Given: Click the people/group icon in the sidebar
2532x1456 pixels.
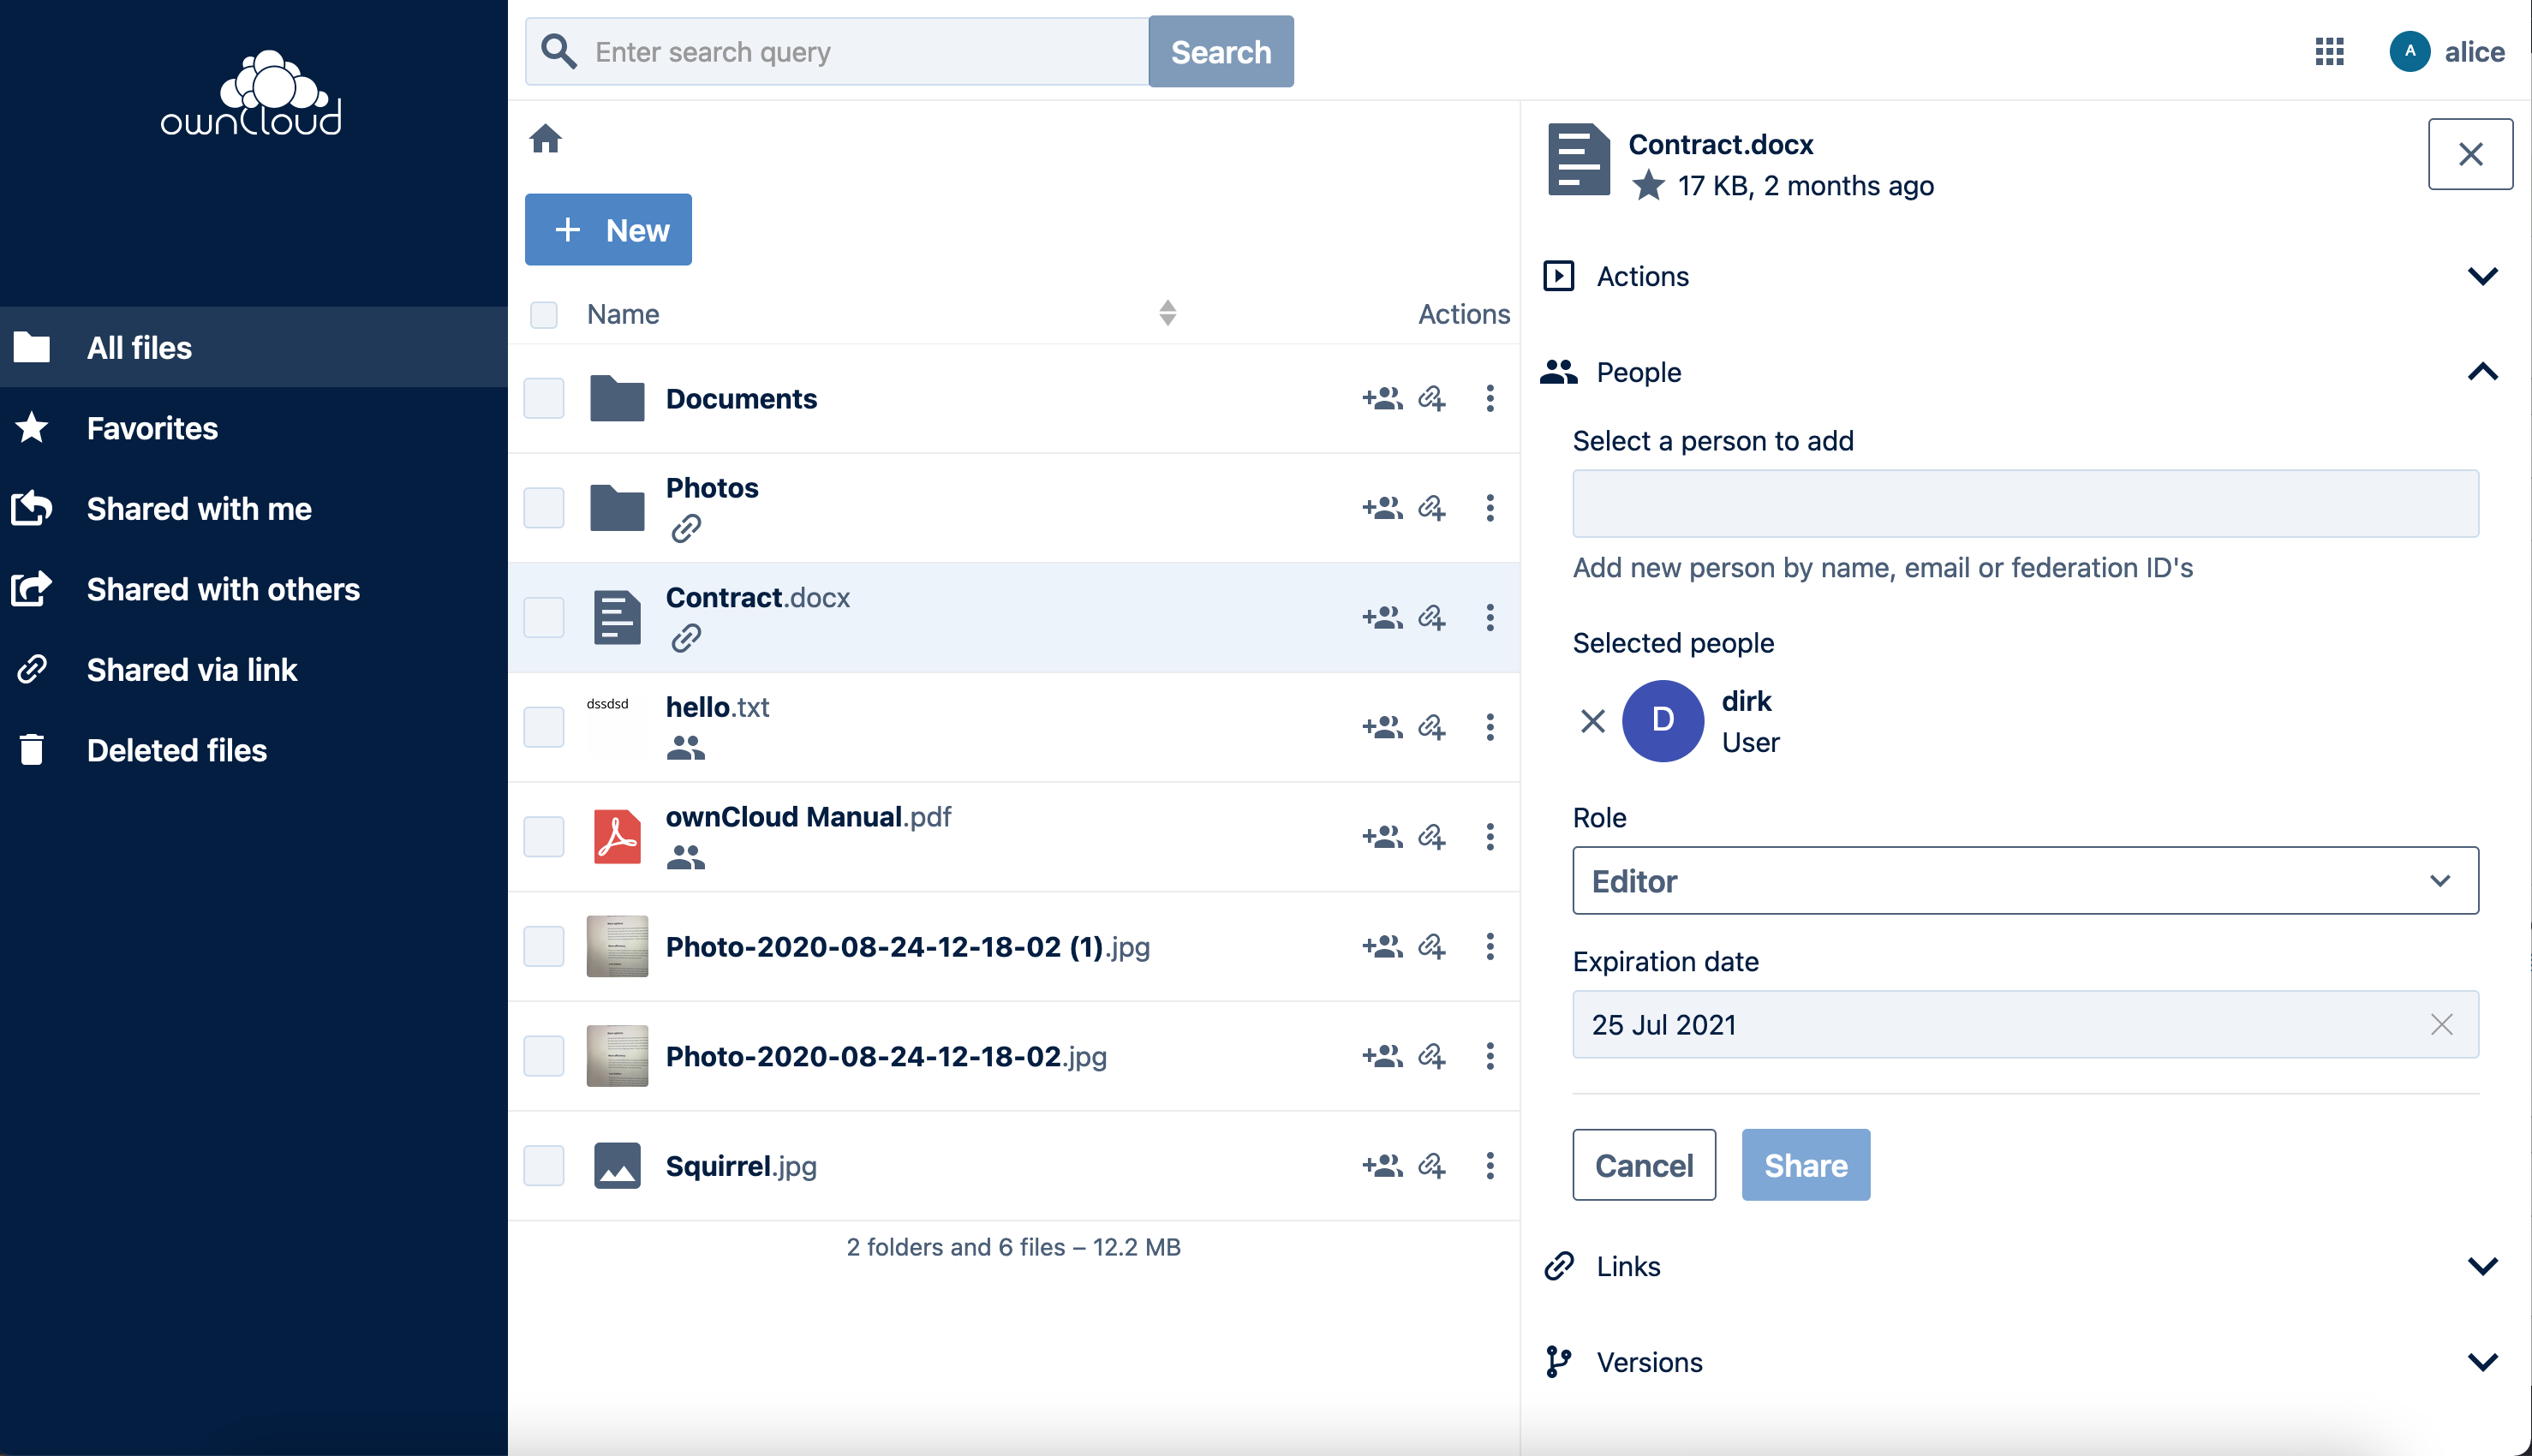Looking at the screenshot, I should tap(1560, 373).
